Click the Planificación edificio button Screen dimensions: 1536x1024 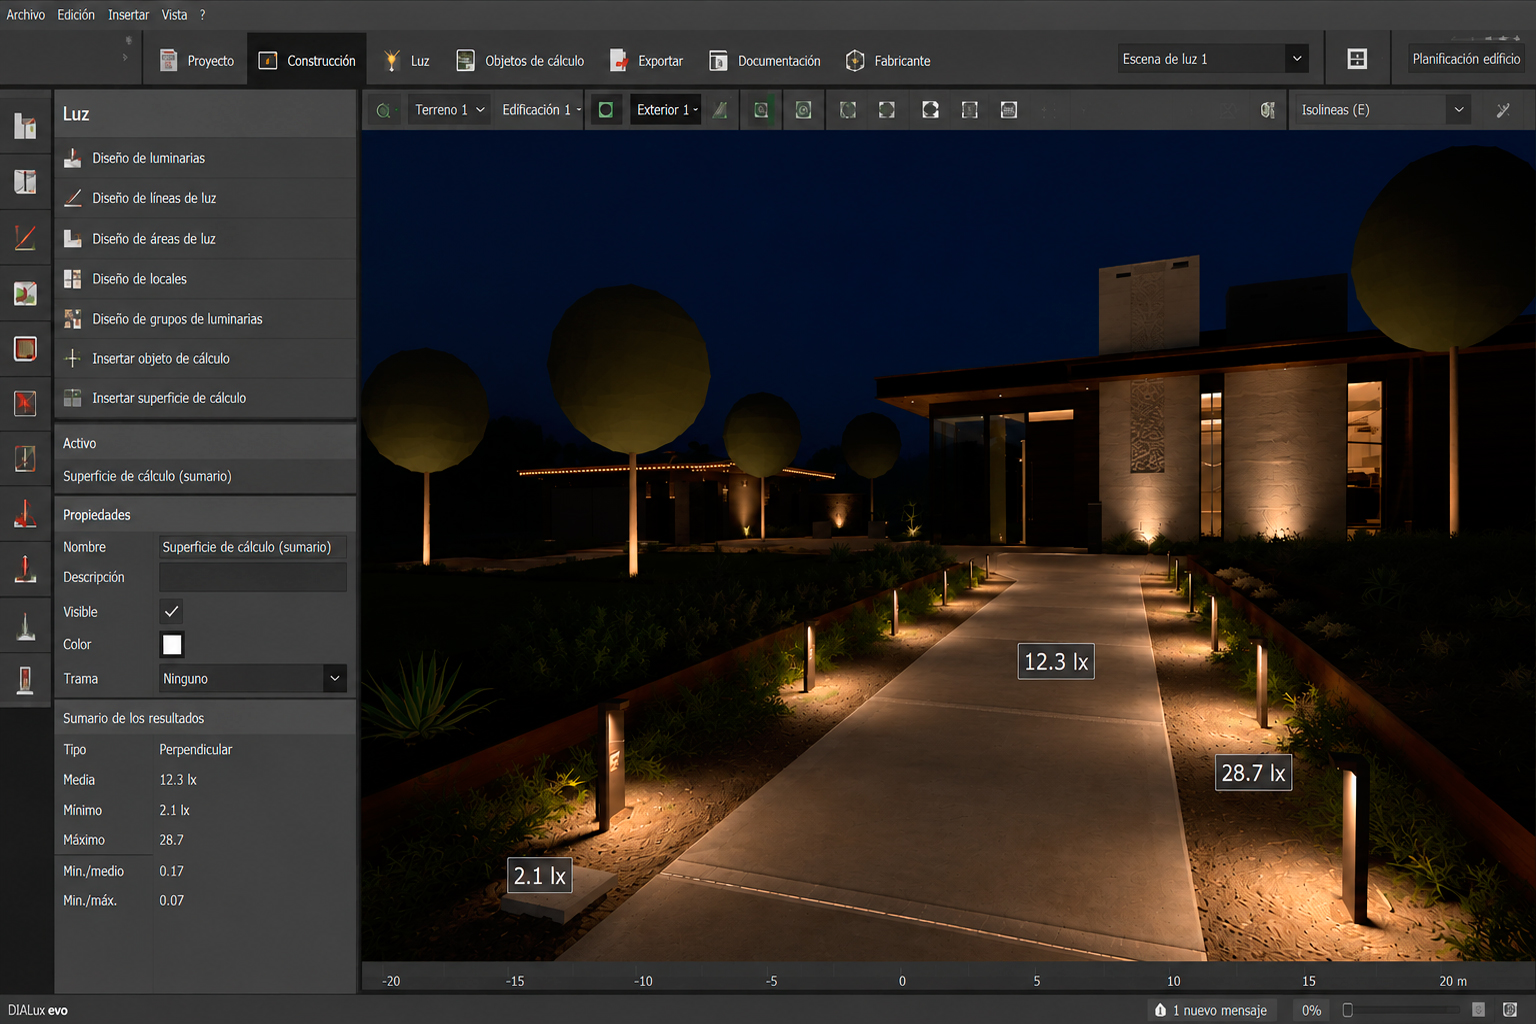(x=1466, y=59)
